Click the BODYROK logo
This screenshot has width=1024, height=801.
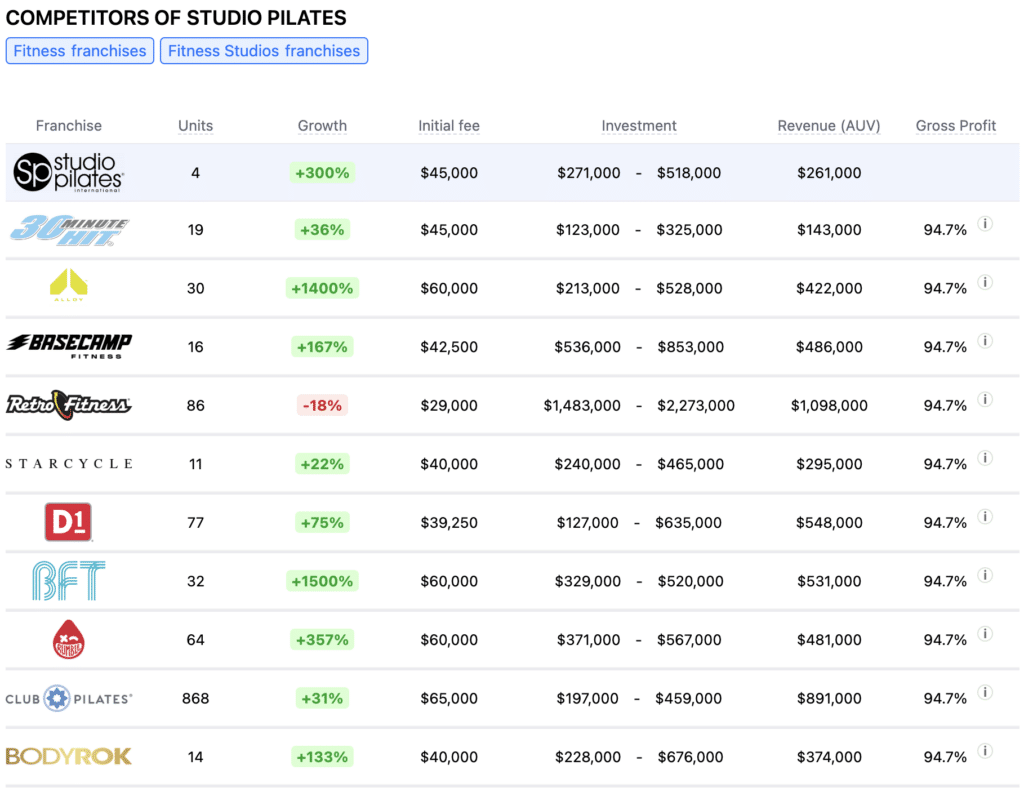click(x=69, y=757)
